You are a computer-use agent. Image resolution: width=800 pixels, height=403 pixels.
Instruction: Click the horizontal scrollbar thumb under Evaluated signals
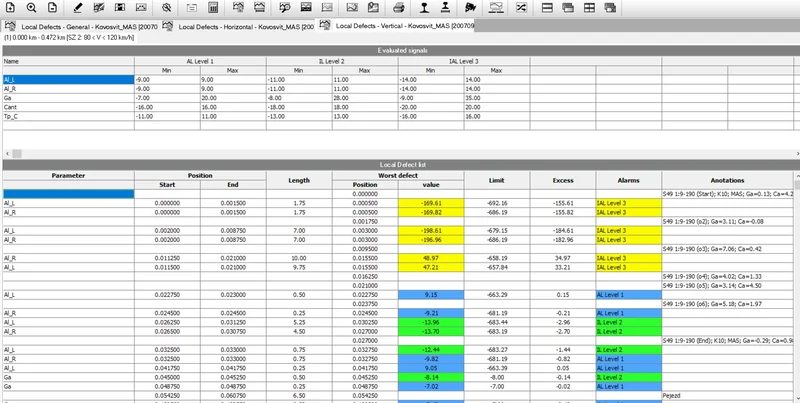click(17, 154)
